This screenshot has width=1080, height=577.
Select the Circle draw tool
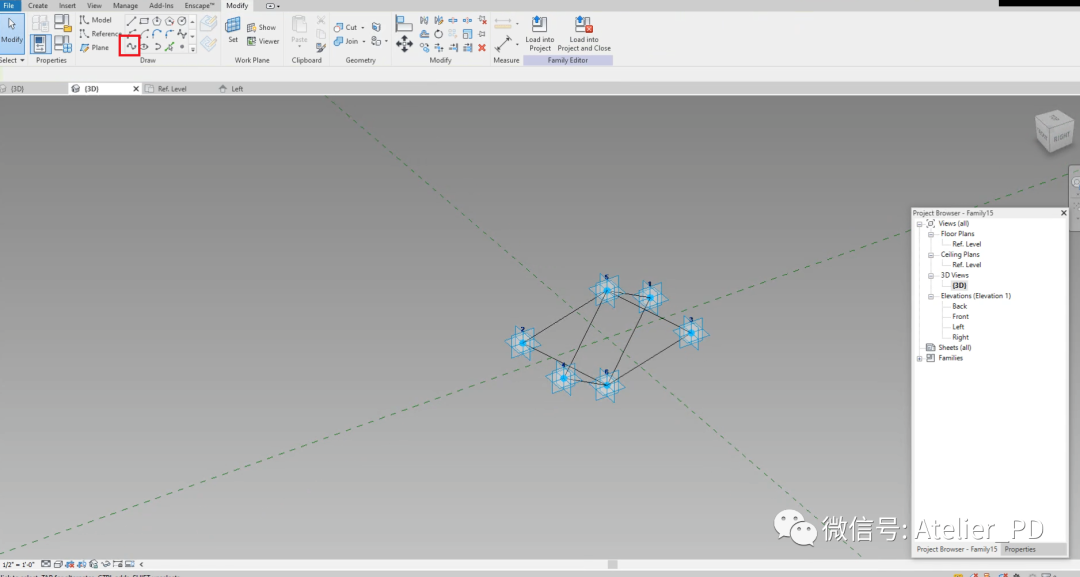coord(182,21)
